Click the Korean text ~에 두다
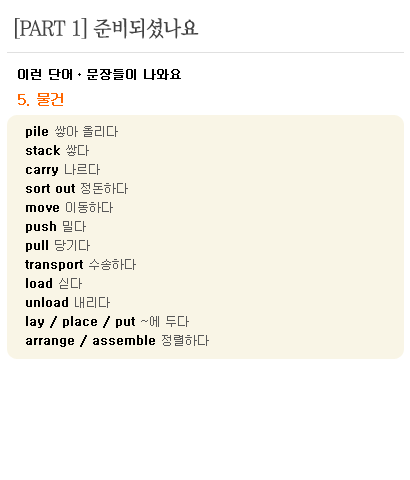 pos(165,322)
